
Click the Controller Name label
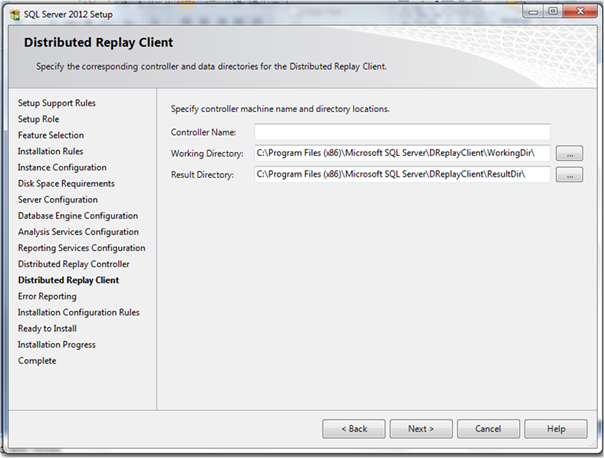(203, 133)
